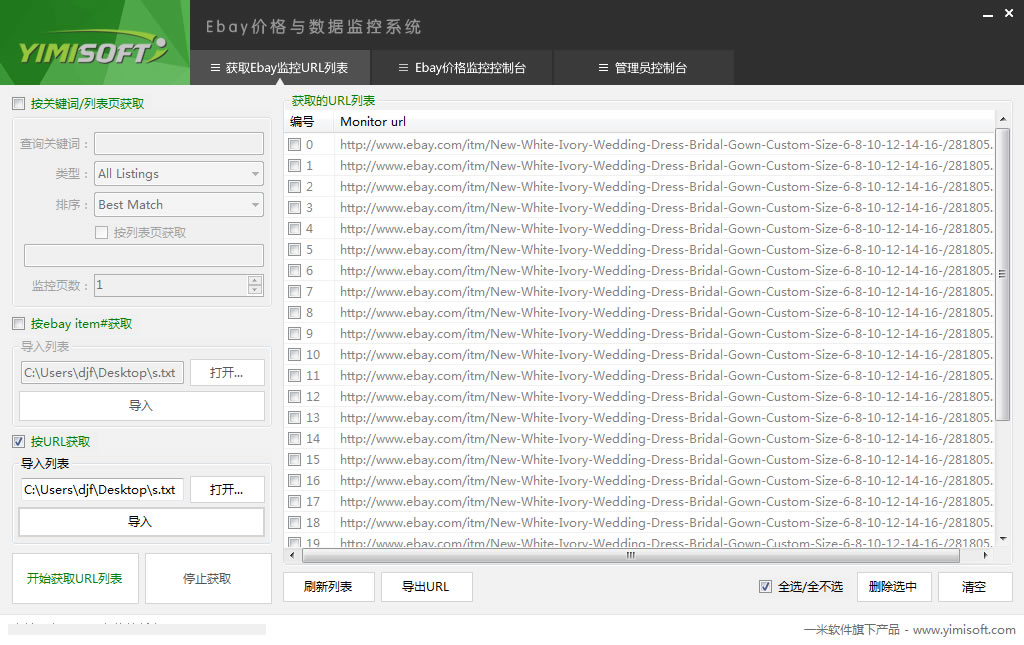Click the 停止获取 button
The image size is (1024, 645).
[208, 578]
